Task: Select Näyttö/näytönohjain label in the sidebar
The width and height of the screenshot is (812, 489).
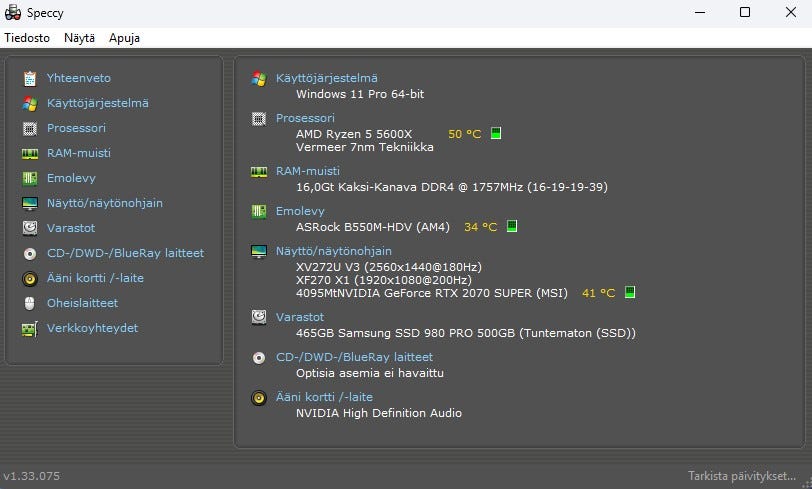Action: pyautogui.click(x=105, y=203)
